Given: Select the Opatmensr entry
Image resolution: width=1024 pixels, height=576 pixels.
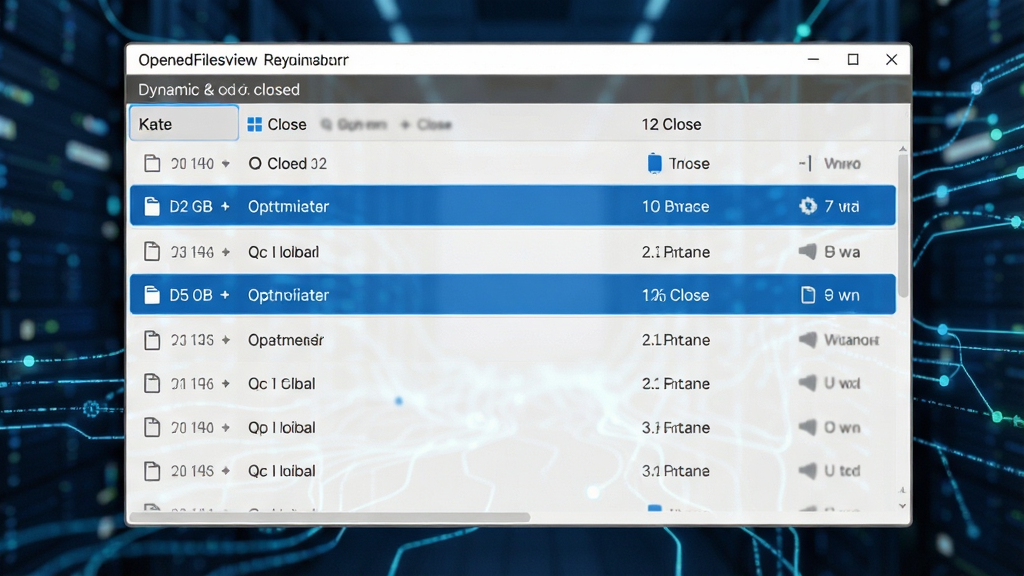Looking at the screenshot, I should point(285,340).
